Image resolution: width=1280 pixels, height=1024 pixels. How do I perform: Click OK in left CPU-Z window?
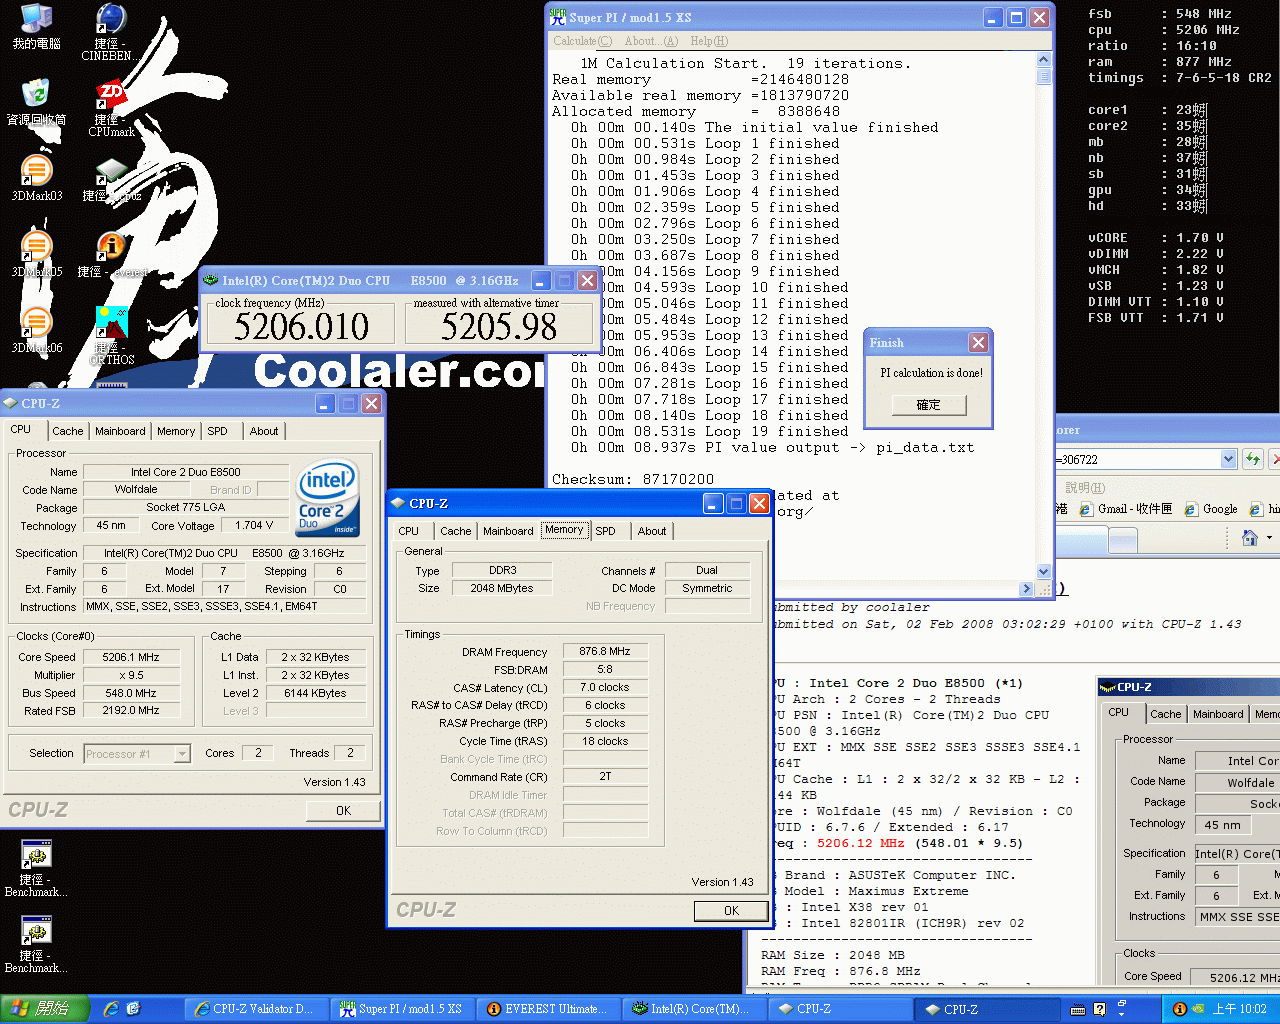pyautogui.click(x=343, y=811)
